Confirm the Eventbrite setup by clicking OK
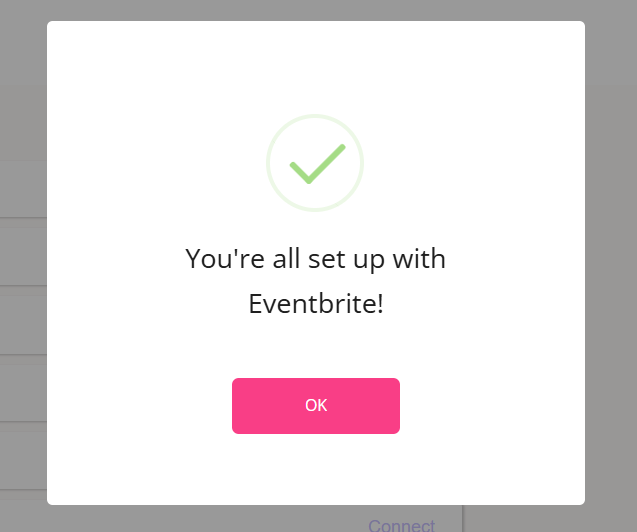This screenshot has width=637, height=532. [316, 406]
